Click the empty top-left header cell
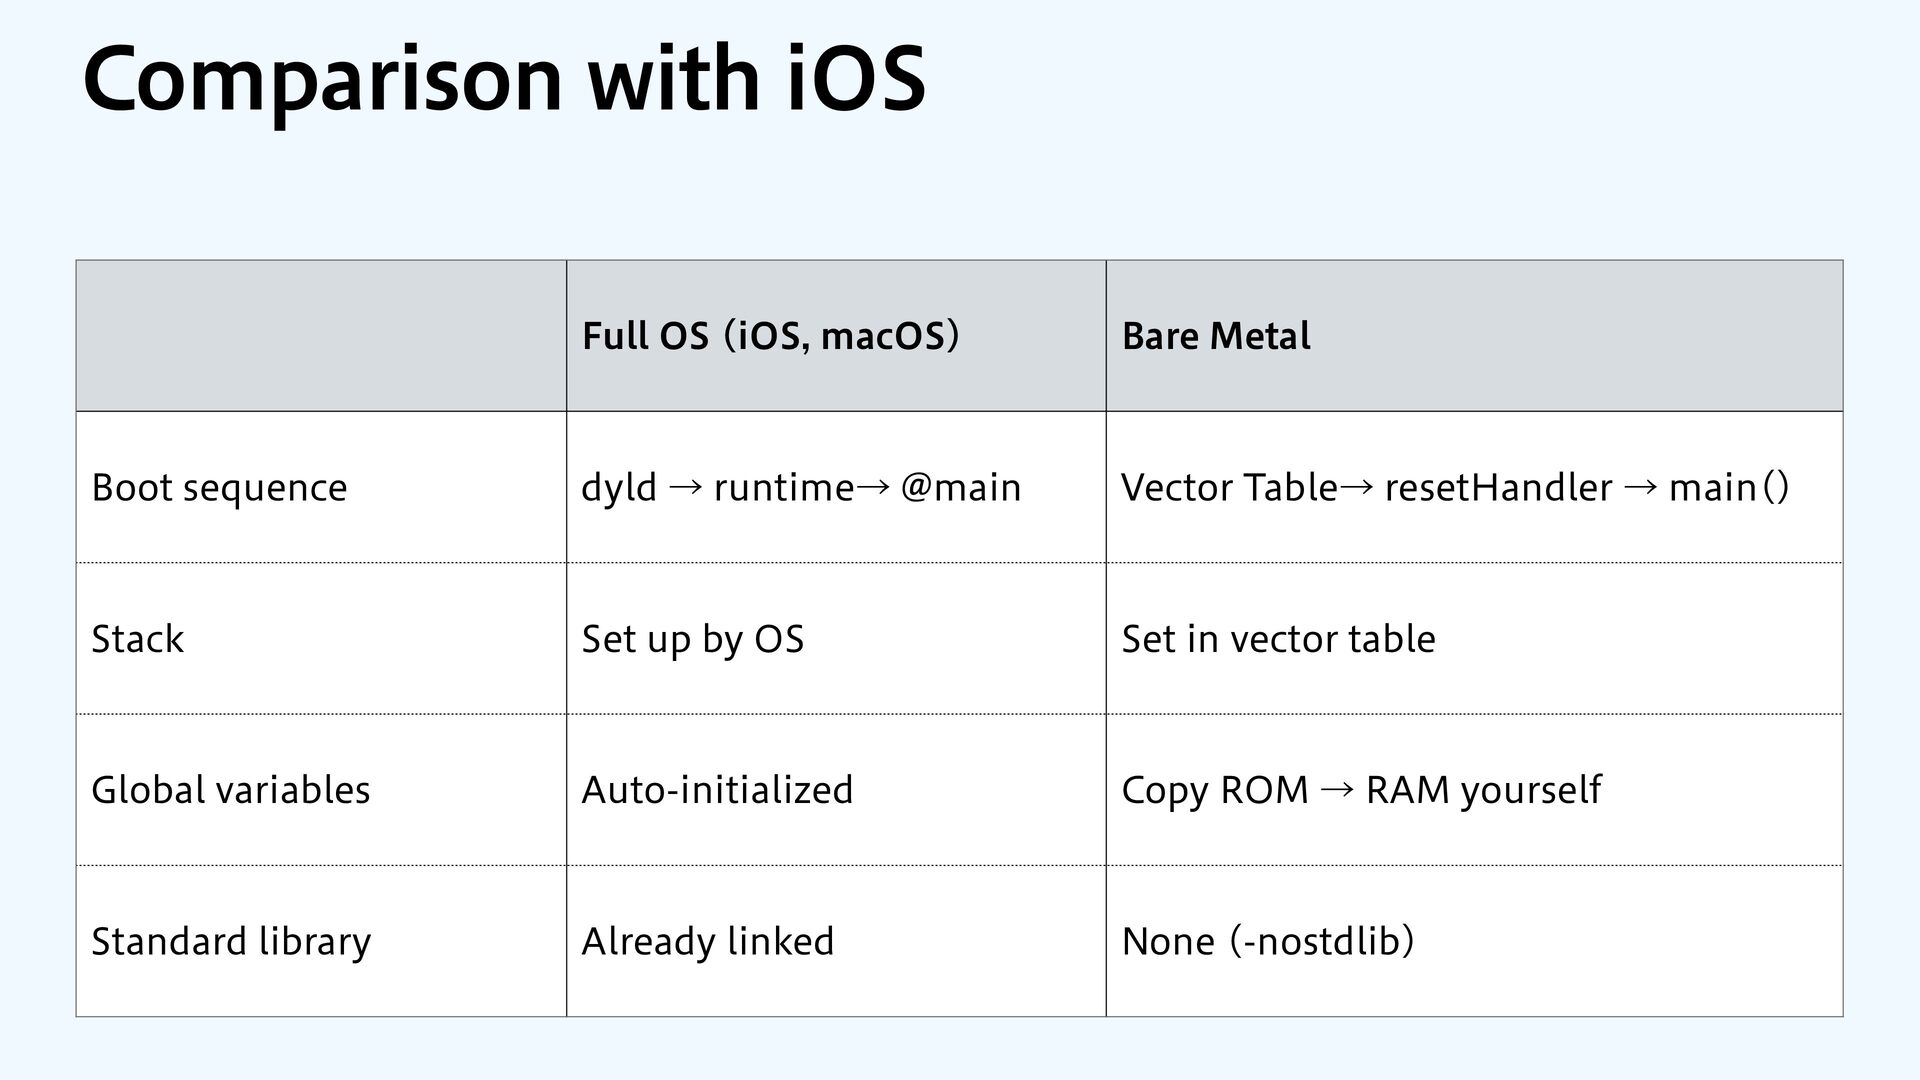Screen dimensions: 1920x1080 click(321, 336)
